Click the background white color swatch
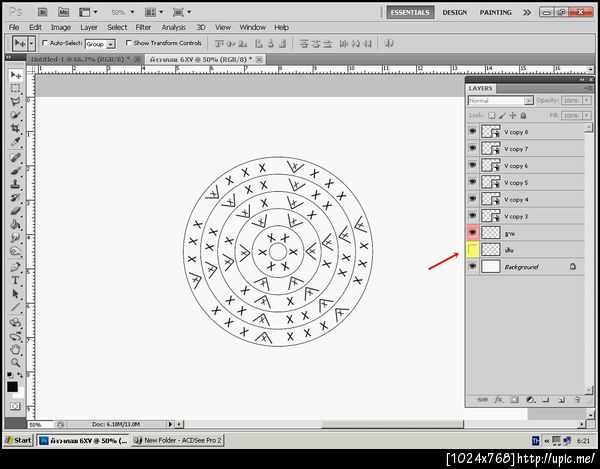Image resolution: width=600 pixels, height=469 pixels. tap(21, 392)
